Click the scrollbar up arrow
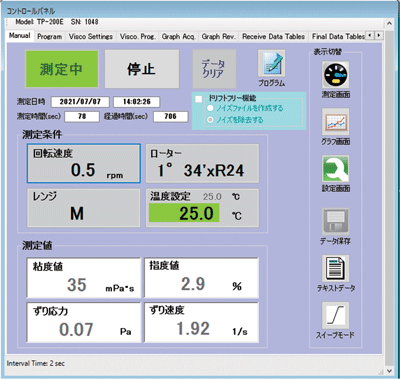The image size is (400, 379). [389, 24]
